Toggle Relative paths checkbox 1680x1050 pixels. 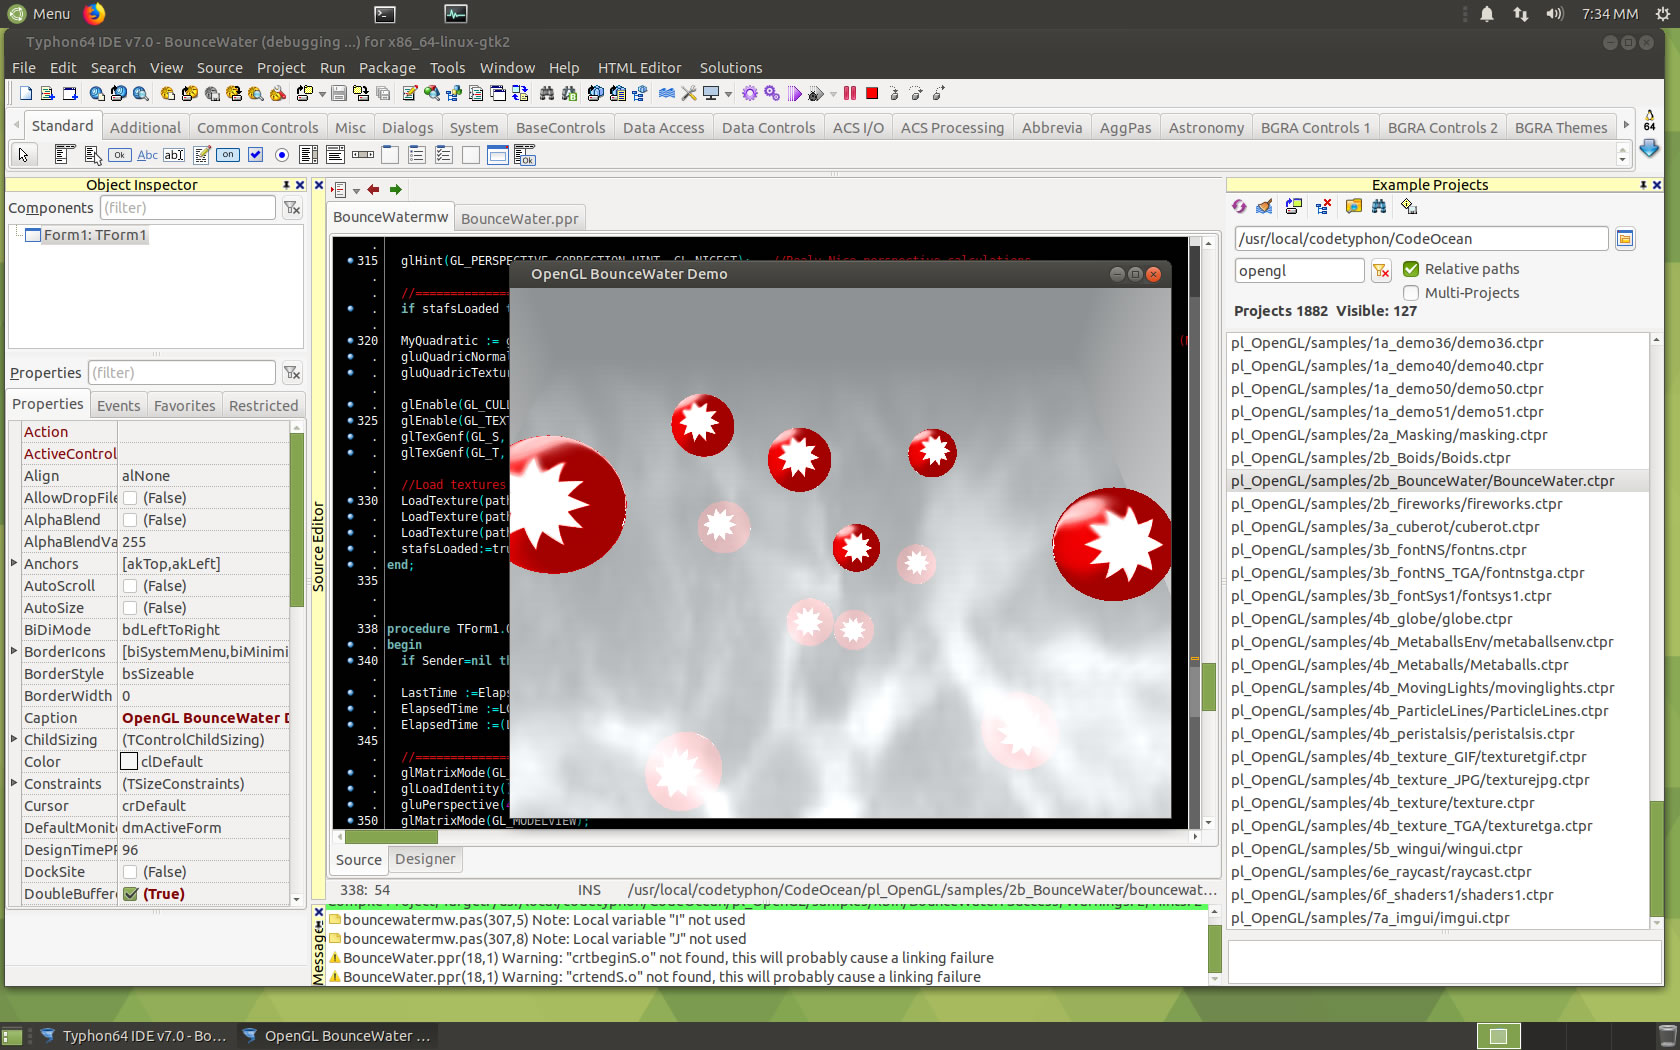pos(1411,268)
